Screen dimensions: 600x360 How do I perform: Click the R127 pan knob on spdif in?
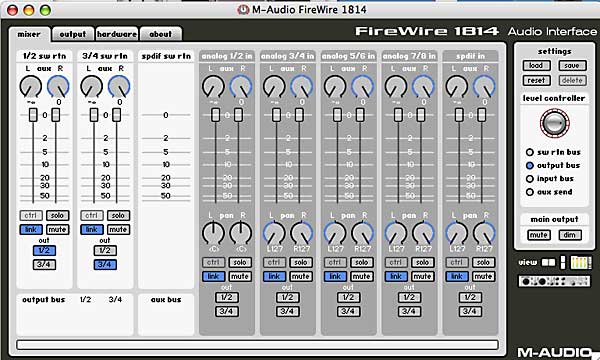pos(484,233)
